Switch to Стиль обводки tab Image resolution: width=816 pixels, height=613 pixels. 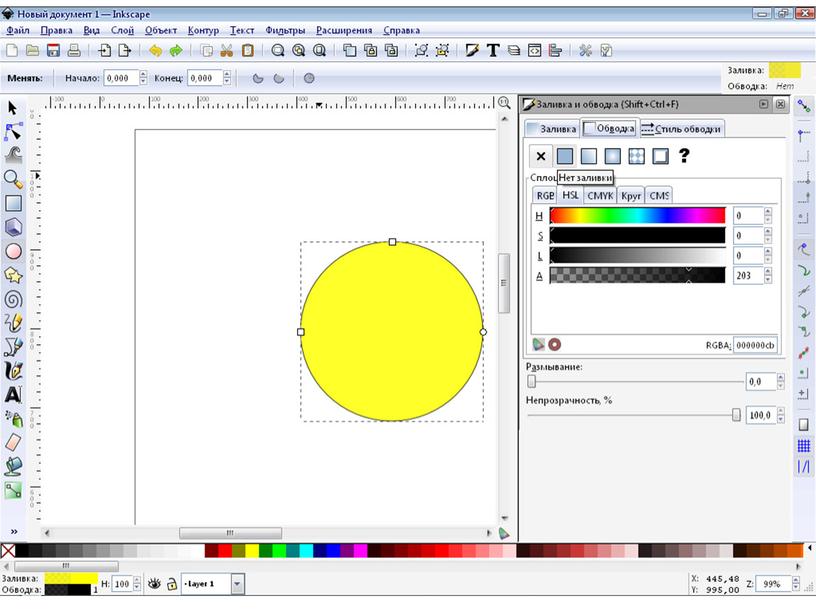click(681, 129)
